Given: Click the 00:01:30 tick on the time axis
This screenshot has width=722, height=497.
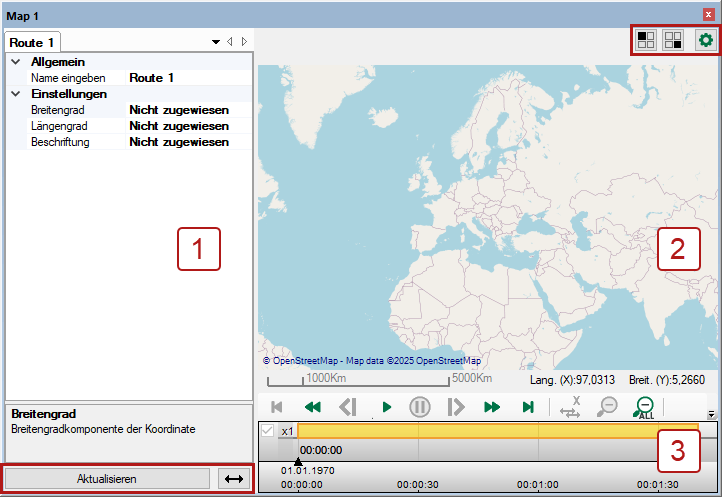Looking at the screenshot, I should 658,485.
